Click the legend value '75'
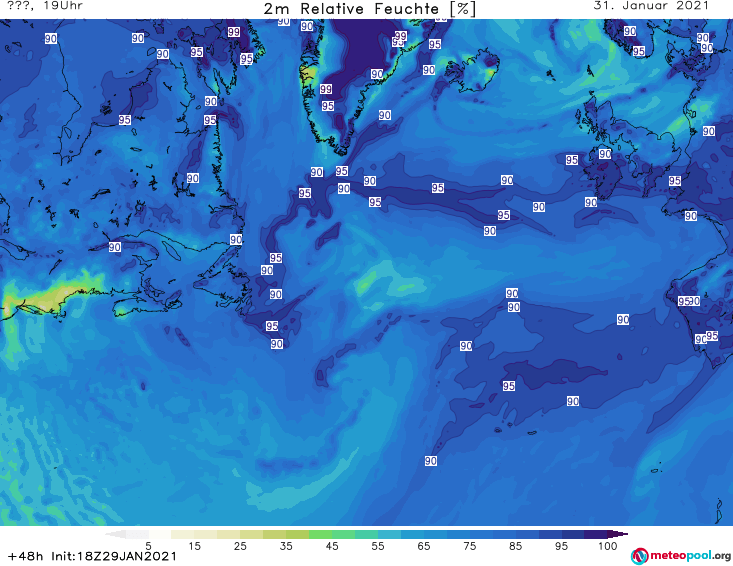This screenshot has width=733, height=566. [469, 546]
